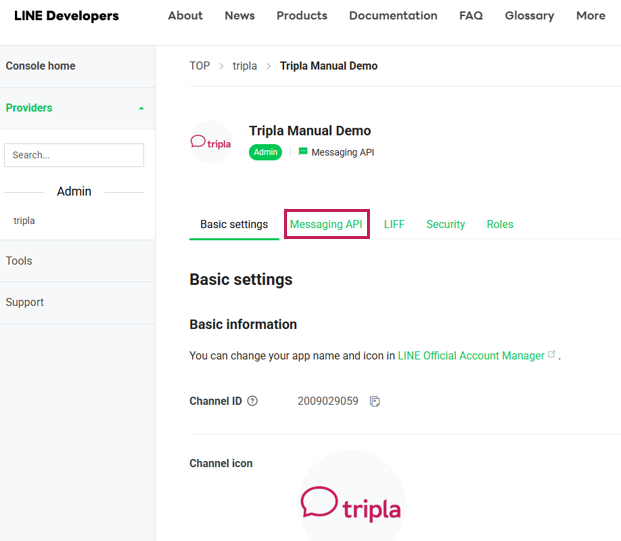621x541 pixels.
Task: Open Support in the sidebar
Action: coord(25,302)
